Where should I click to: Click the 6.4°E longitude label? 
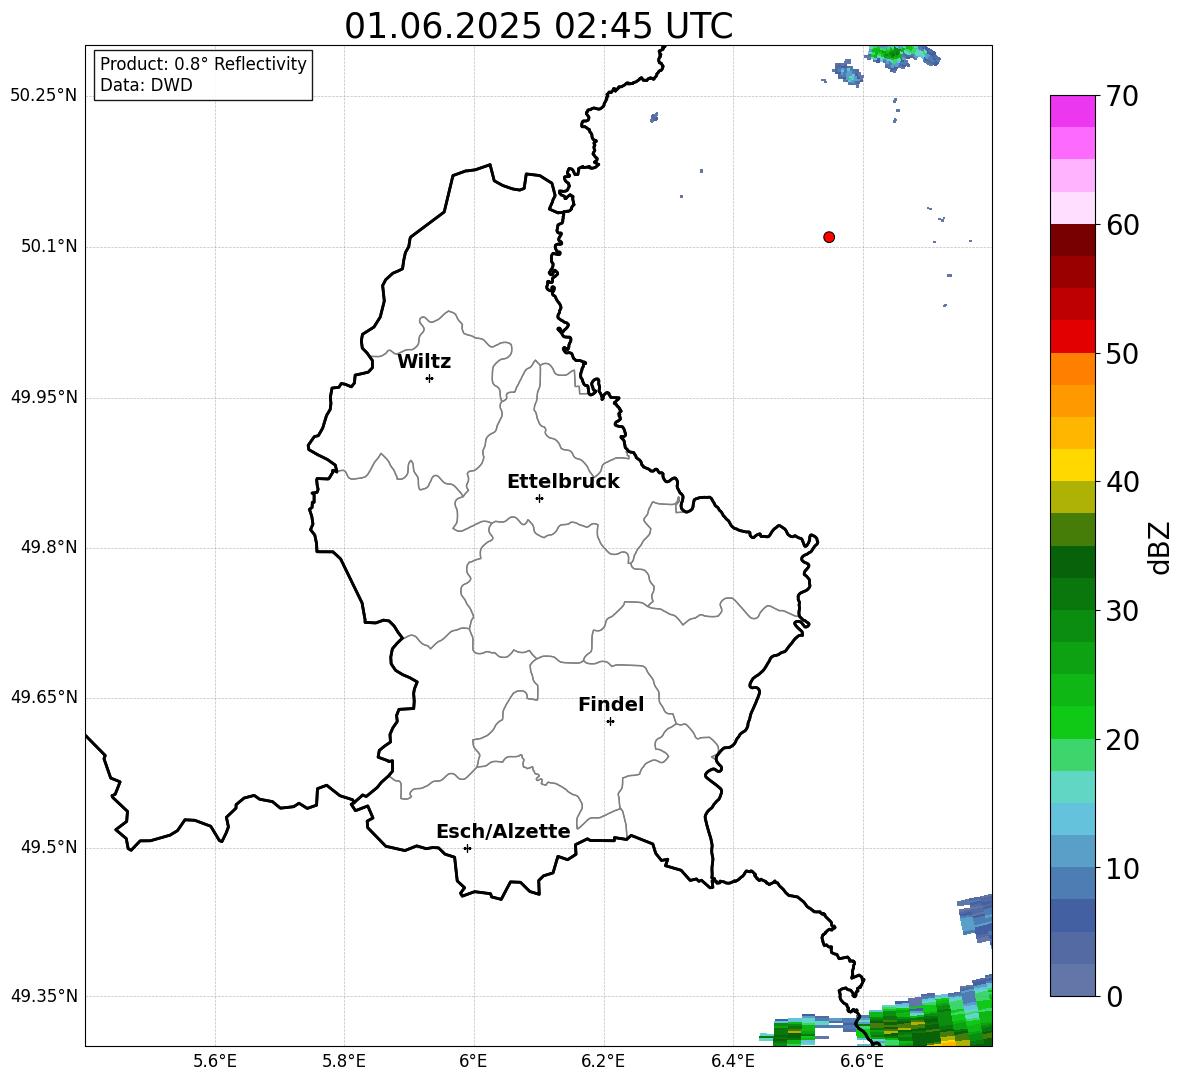coord(732,1061)
